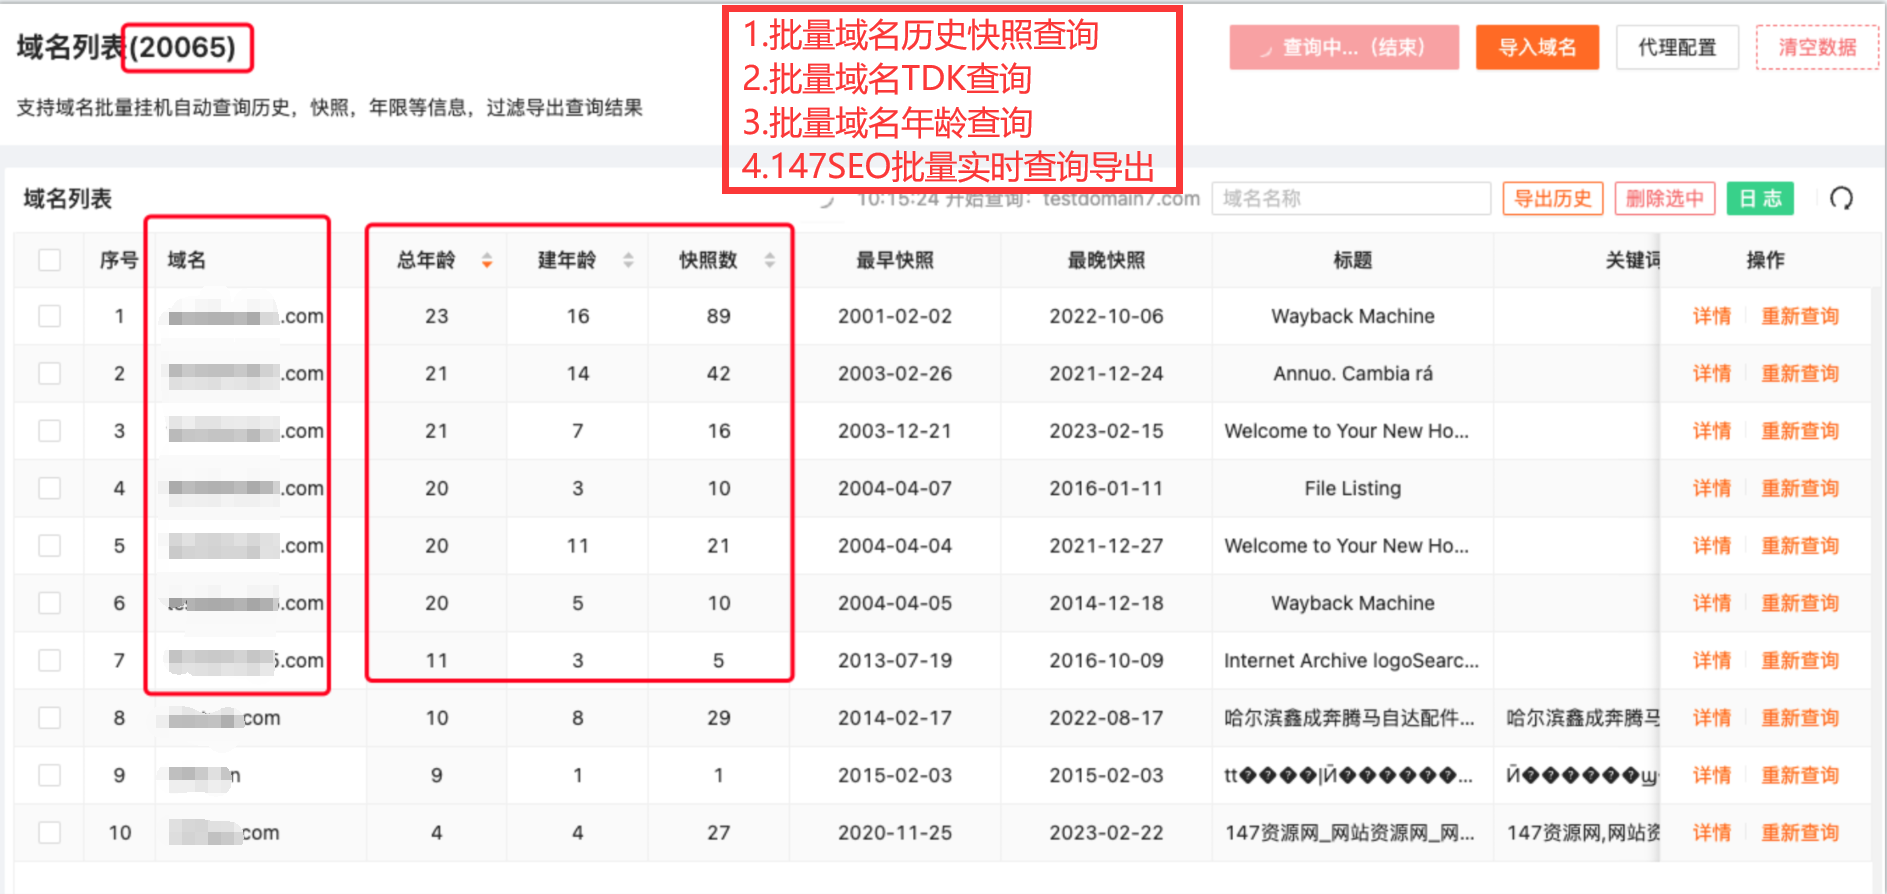Click the 删除选中 button
This screenshot has width=1887, height=894.
click(x=1665, y=198)
